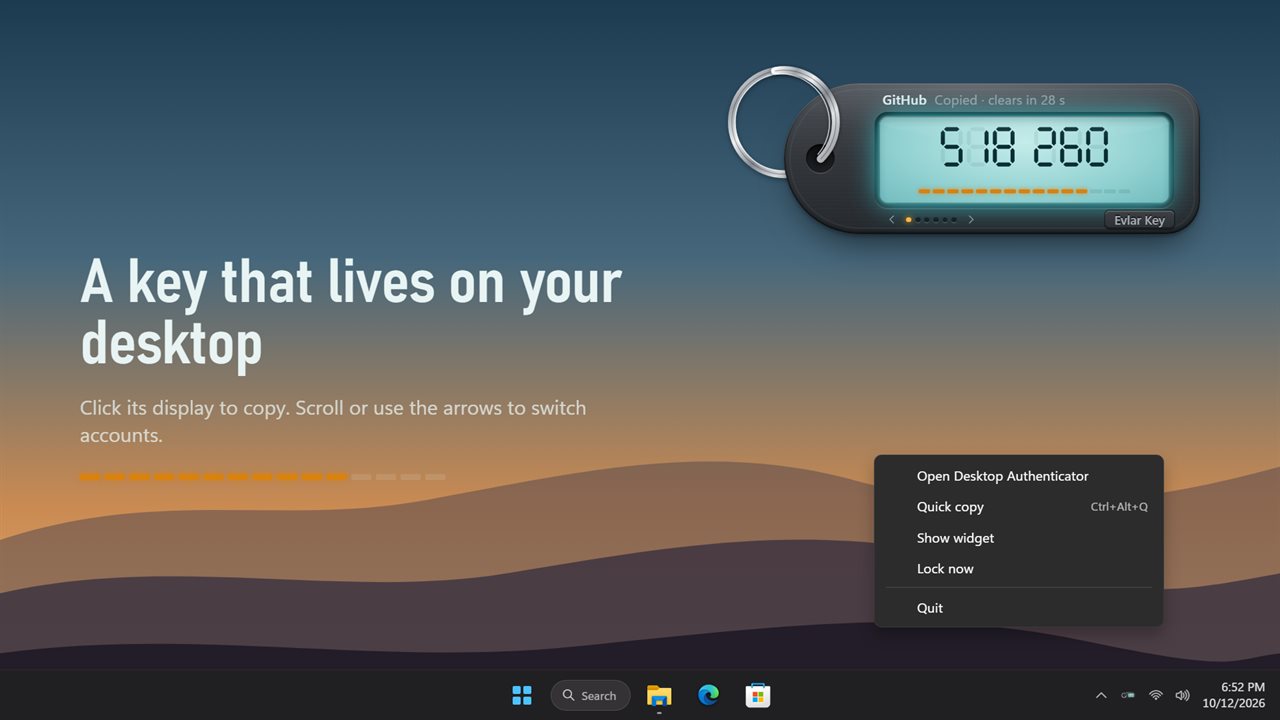Choose Open Desktop Authenticator from the menu
Screen dimensions: 1280x720
(1019, 476)
